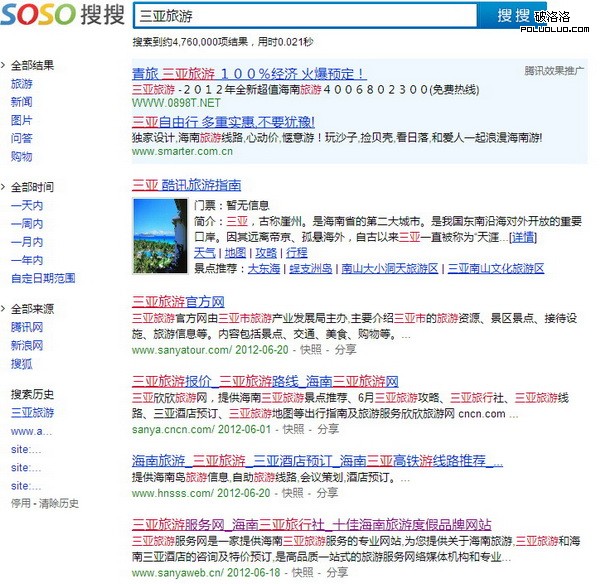600x584 pixels.
Task: Select the 购物 filter in sidebar
Action: [21, 156]
